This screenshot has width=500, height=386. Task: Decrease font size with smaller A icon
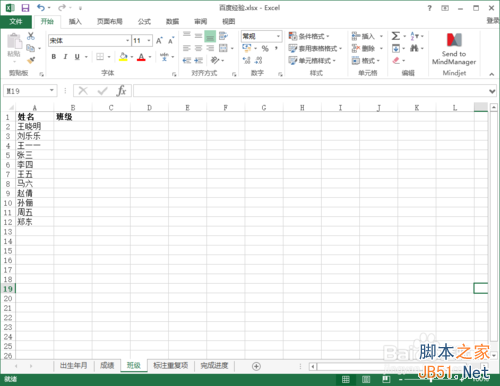click(x=171, y=41)
